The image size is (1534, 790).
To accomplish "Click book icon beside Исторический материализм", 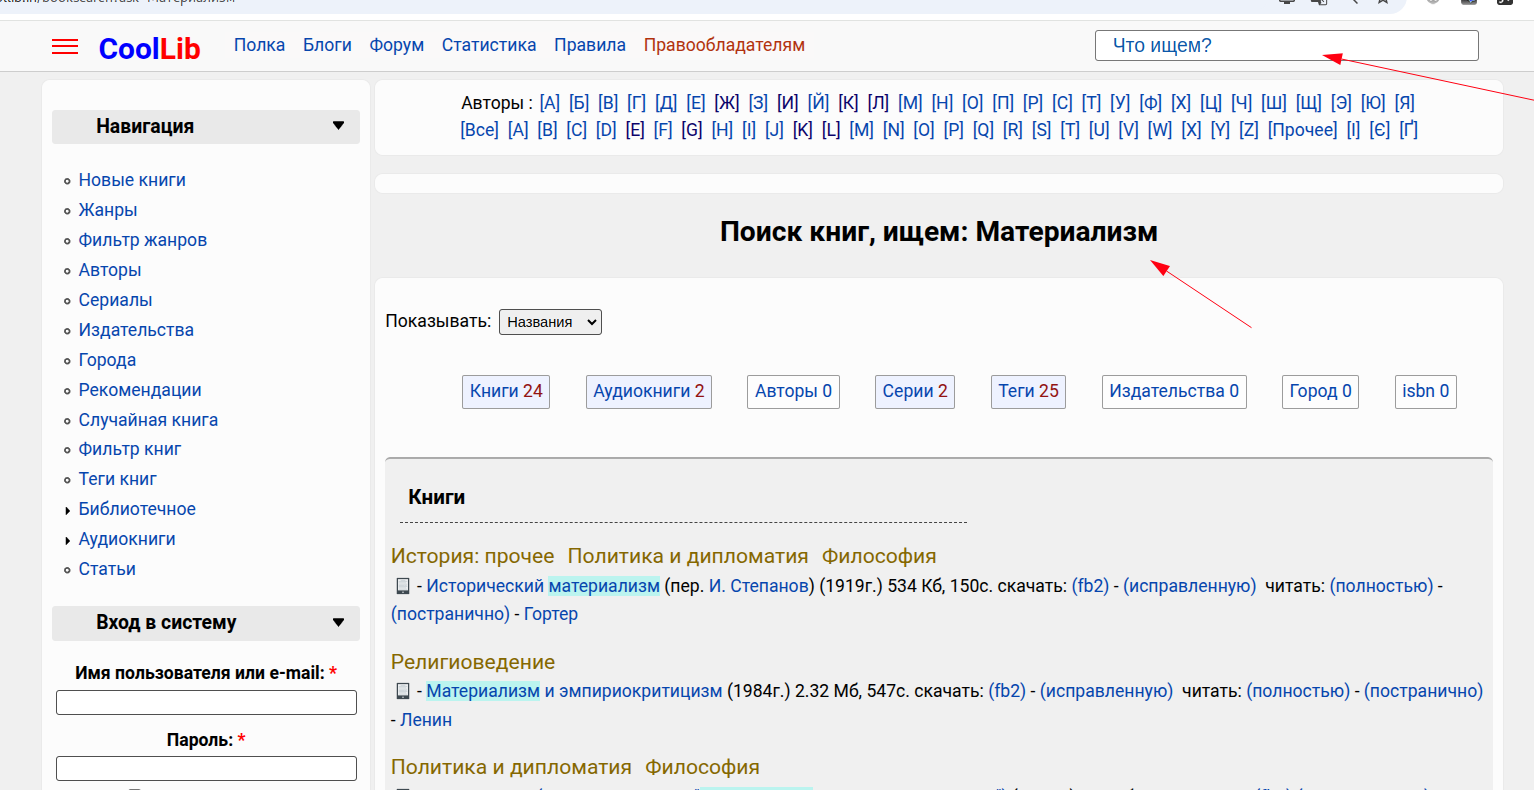I will click(x=403, y=586).
